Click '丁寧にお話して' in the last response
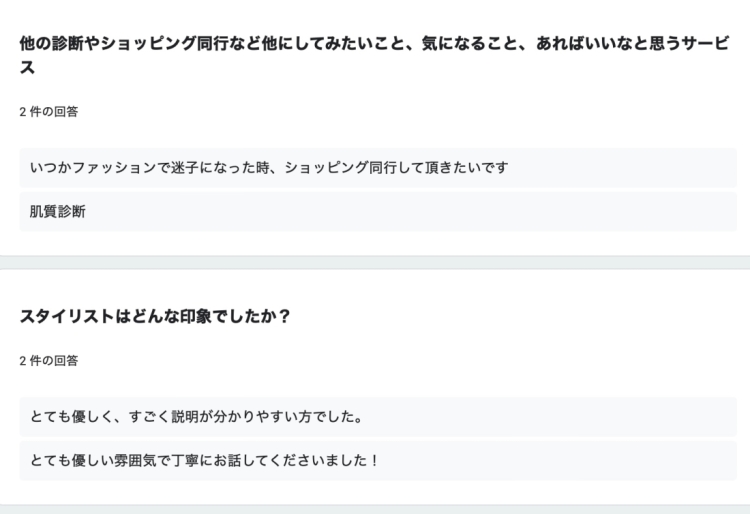The width and height of the screenshot is (750, 514). [220, 461]
